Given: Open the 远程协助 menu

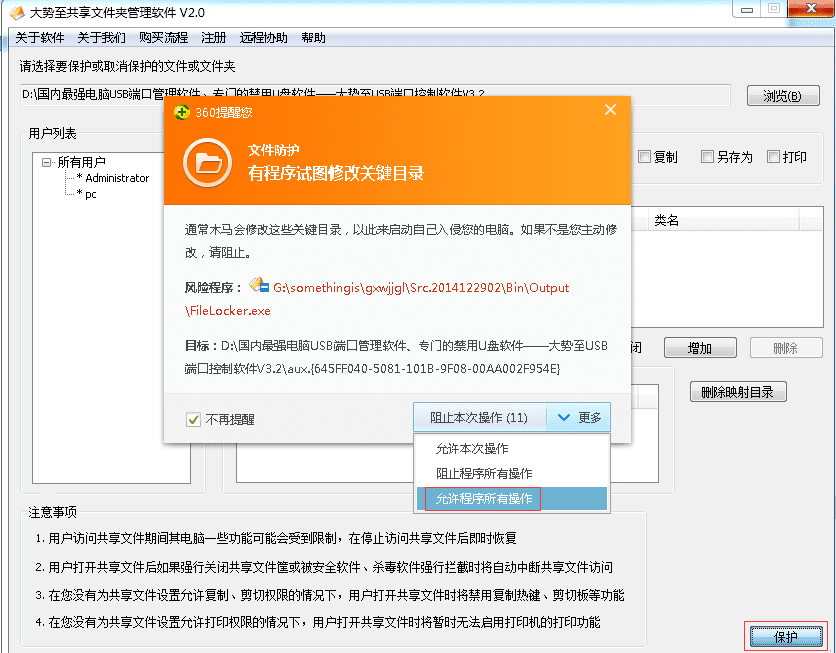Looking at the screenshot, I should point(263,38).
